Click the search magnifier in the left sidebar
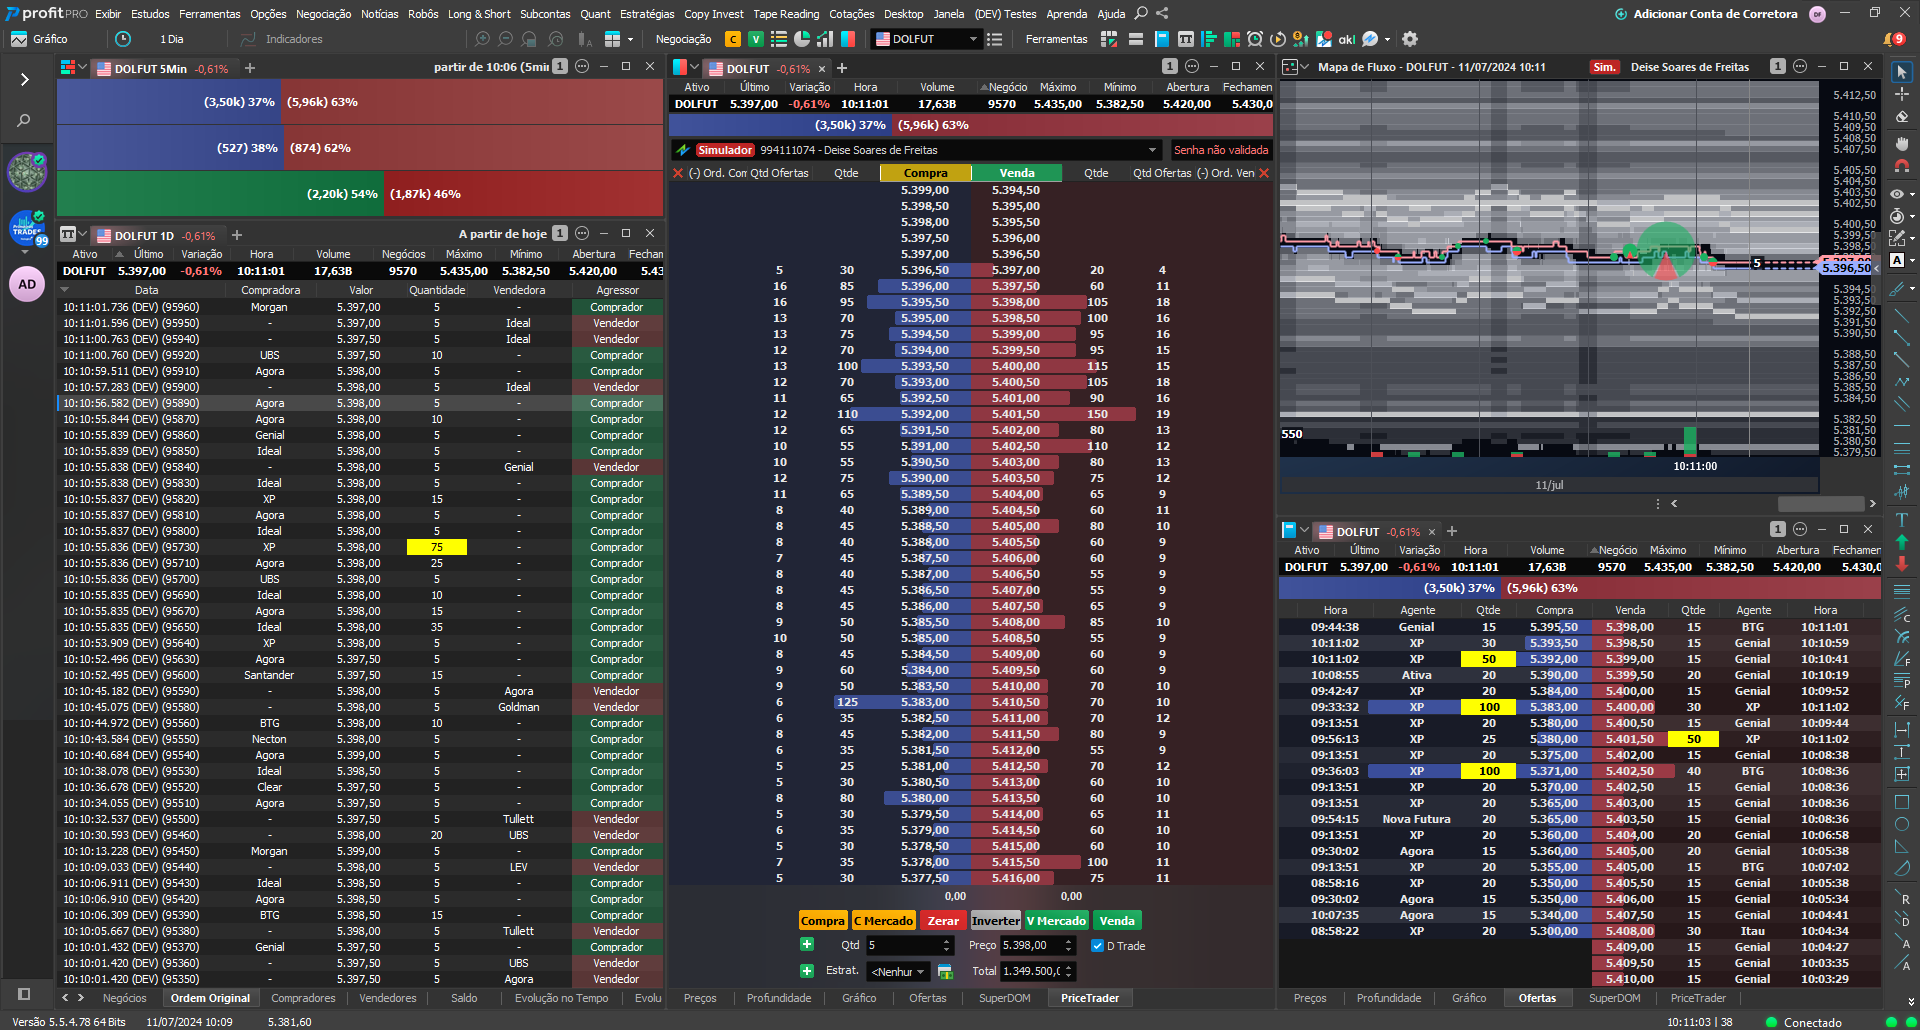The width and height of the screenshot is (1920, 1030). 24,121
